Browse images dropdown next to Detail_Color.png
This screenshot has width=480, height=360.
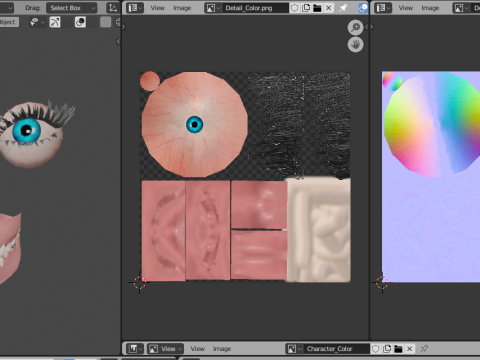213,8
